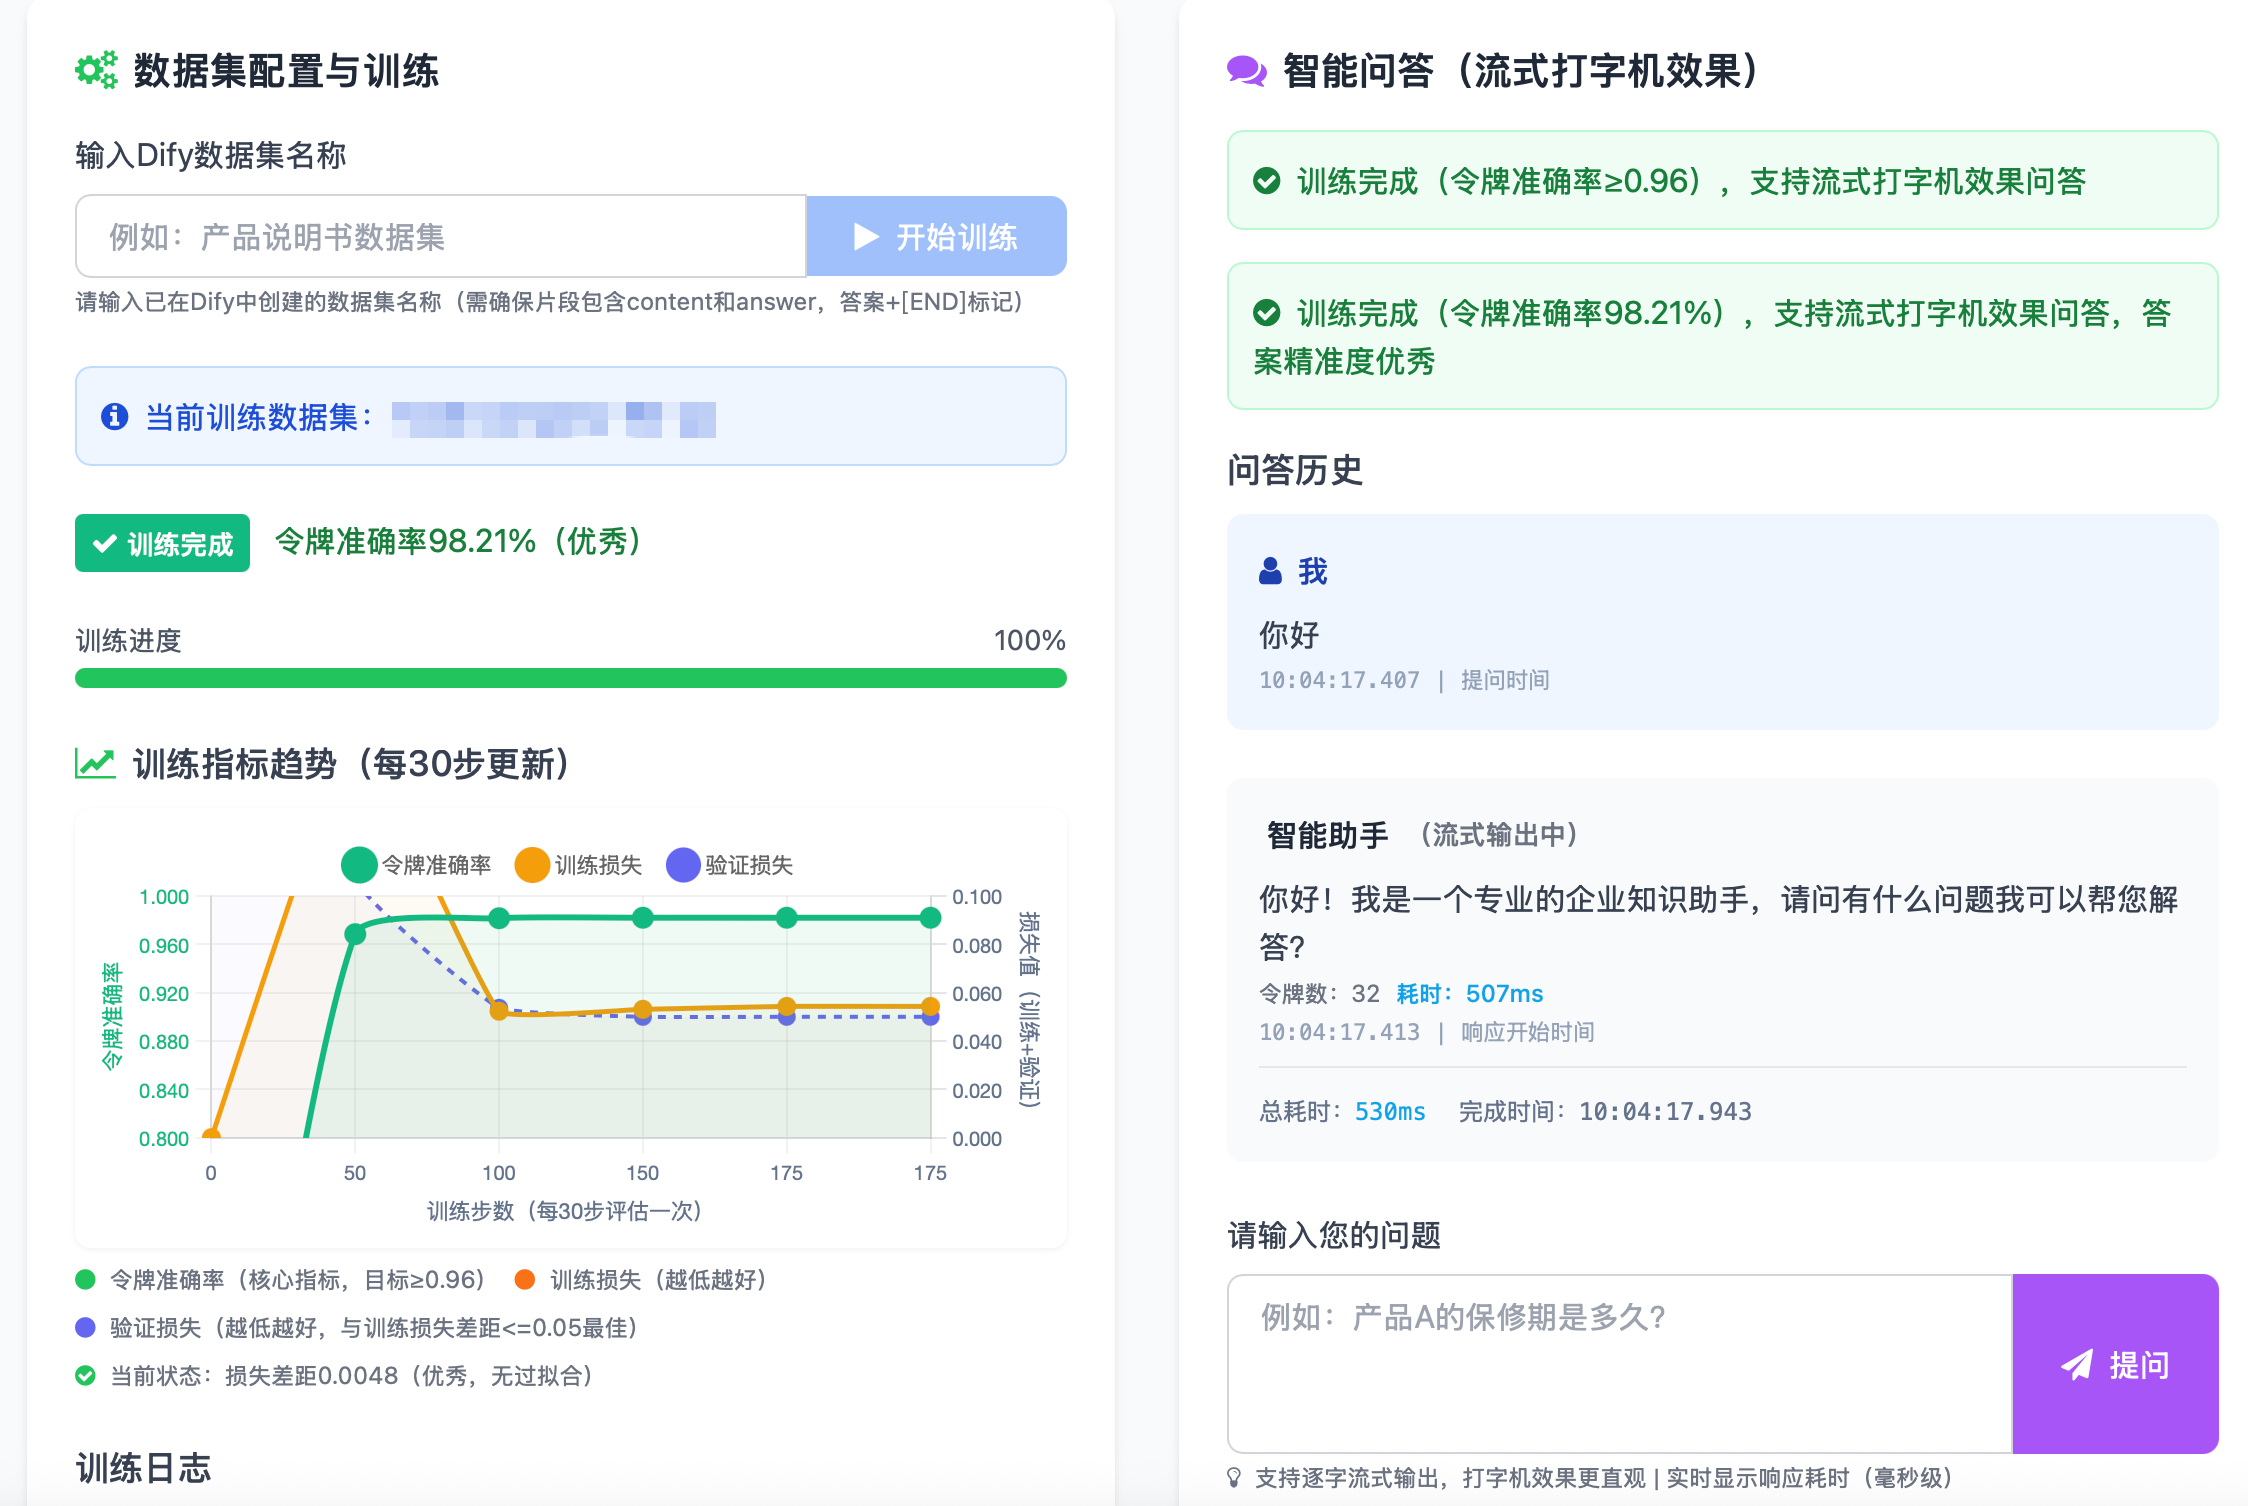Click the green 训练进度 progress bar

tap(570, 678)
